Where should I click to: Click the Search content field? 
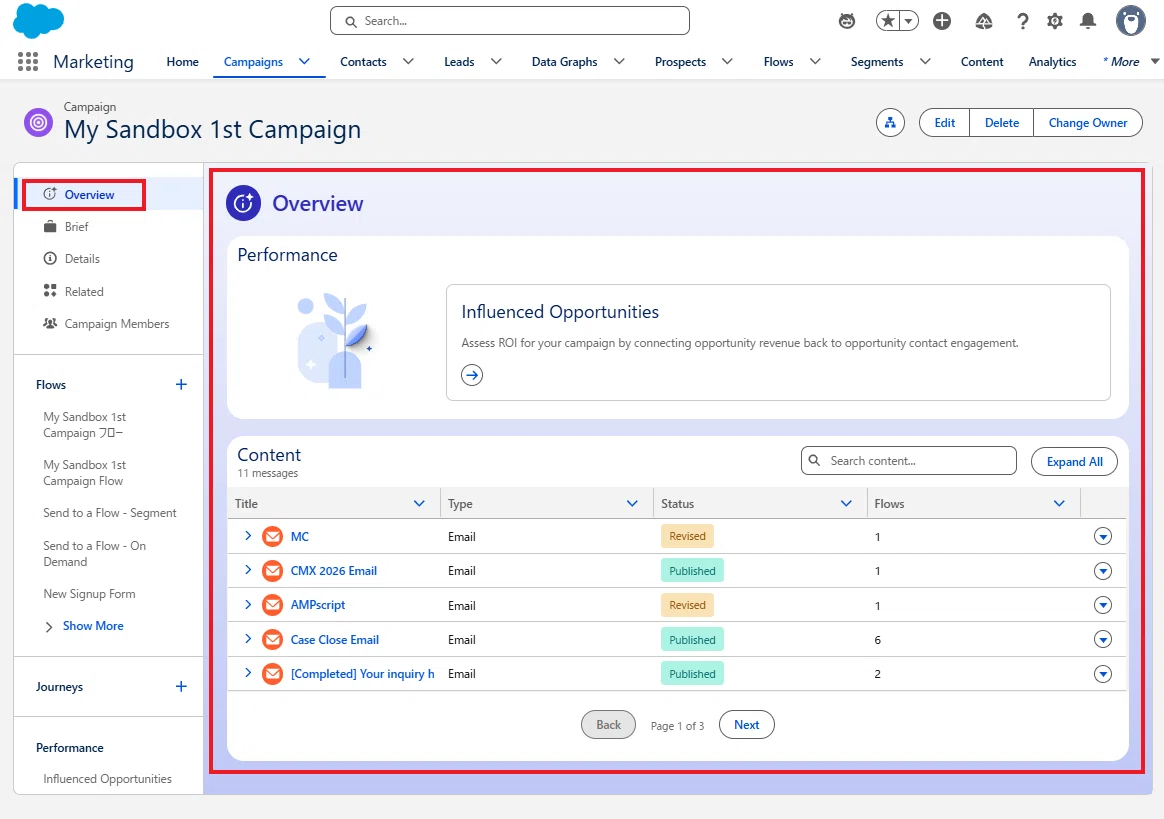(x=909, y=460)
